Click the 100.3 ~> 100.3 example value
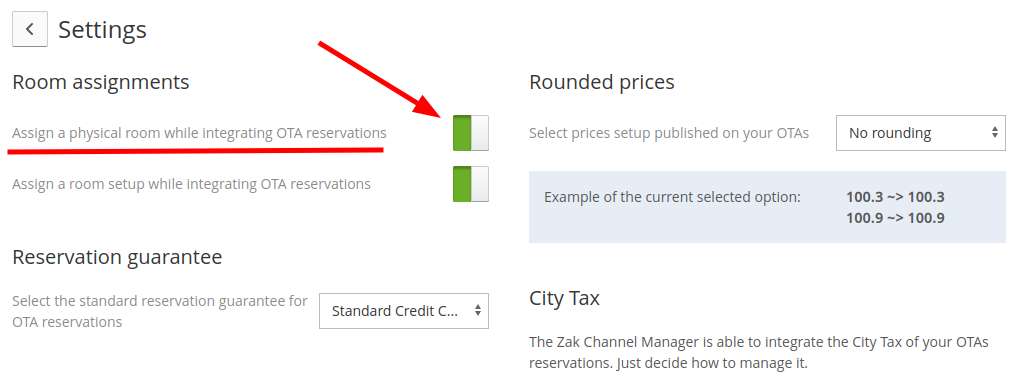The width and height of the screenshot is (1017, 384). [895, 197]
